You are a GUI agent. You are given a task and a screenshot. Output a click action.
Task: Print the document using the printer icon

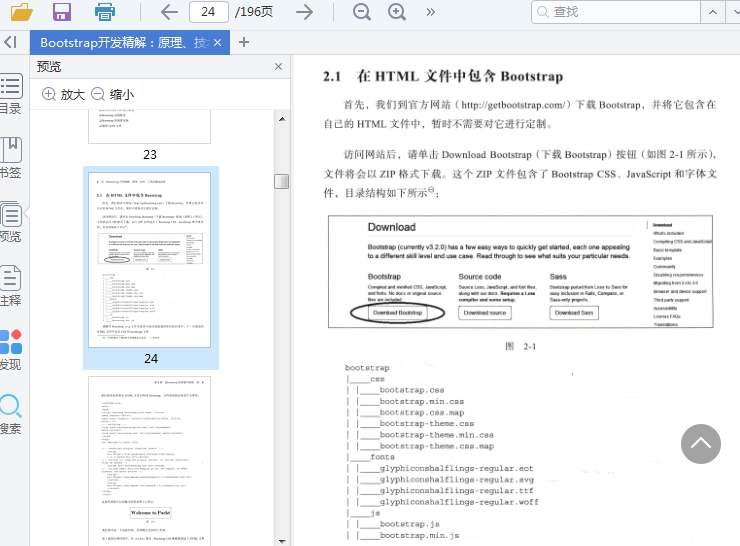pyautogui.click(x=105, y=12)
